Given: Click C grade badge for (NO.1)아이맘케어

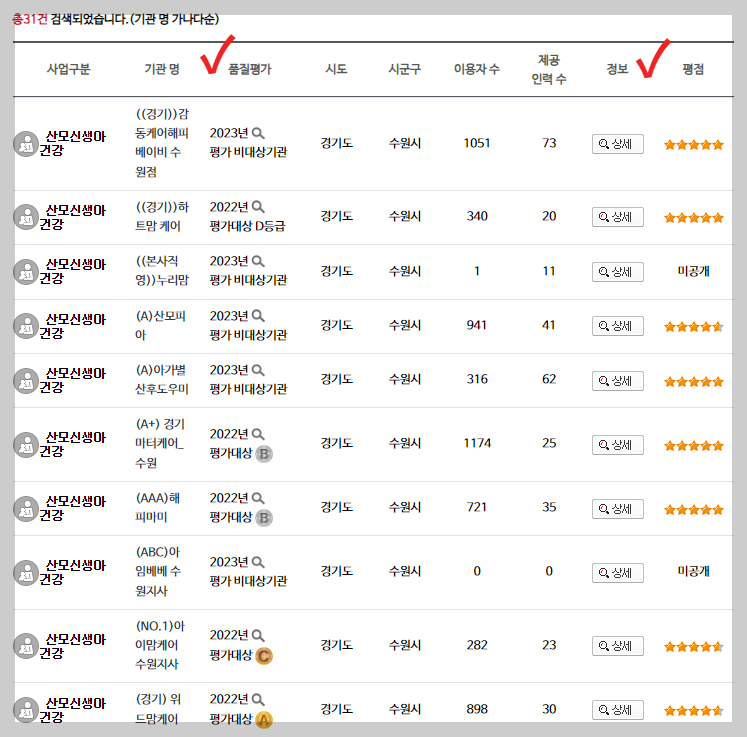Looking at the screenshot, I should coord(264,656).
